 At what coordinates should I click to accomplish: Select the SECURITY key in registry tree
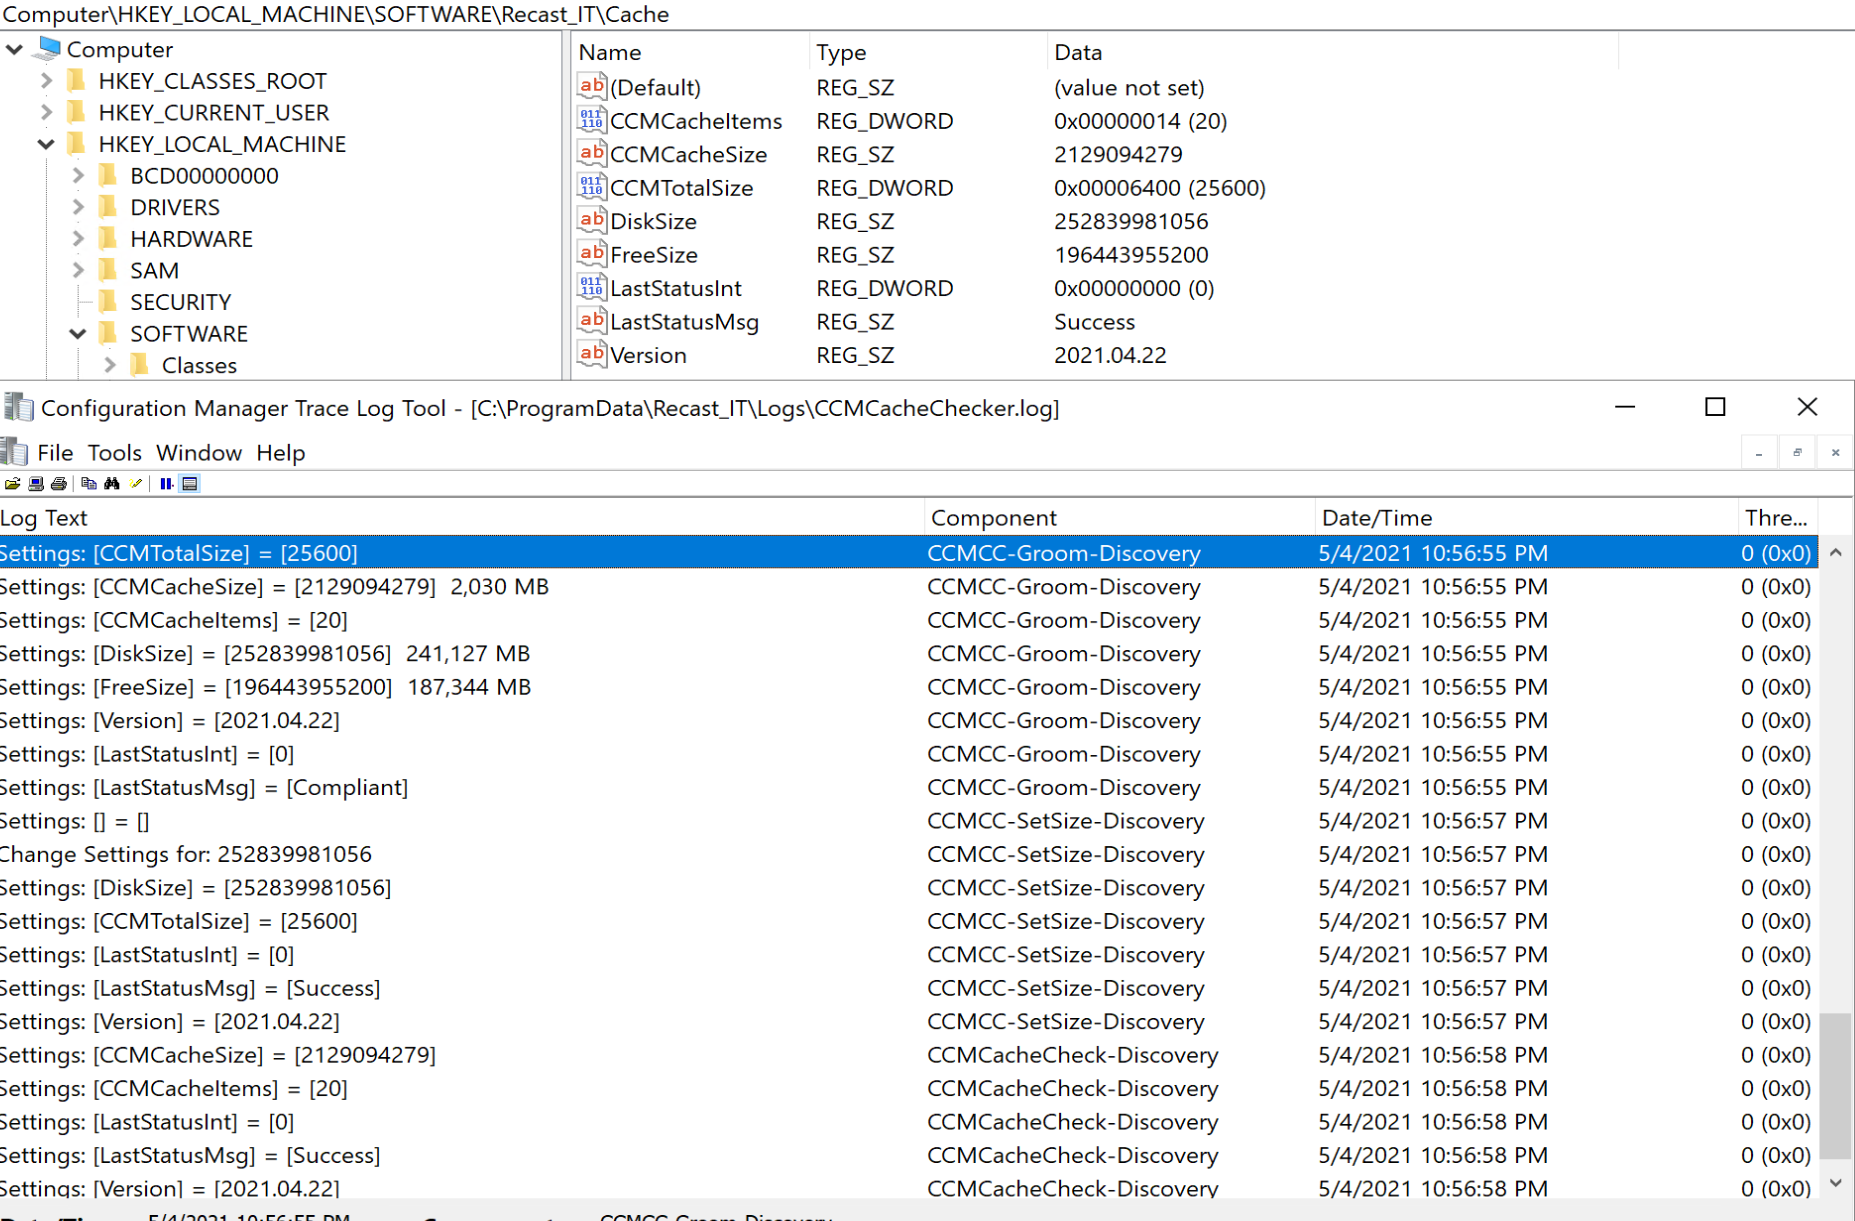click(180, 302)
